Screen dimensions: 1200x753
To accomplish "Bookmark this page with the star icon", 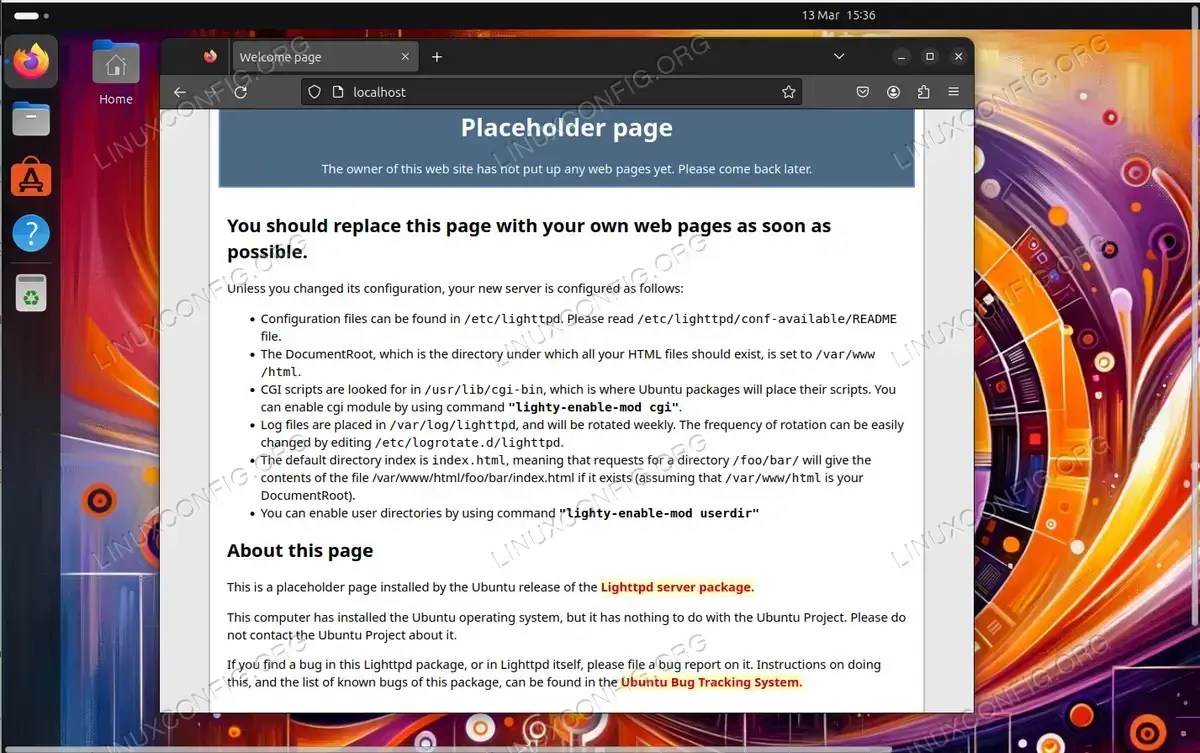I will [788, 92].
